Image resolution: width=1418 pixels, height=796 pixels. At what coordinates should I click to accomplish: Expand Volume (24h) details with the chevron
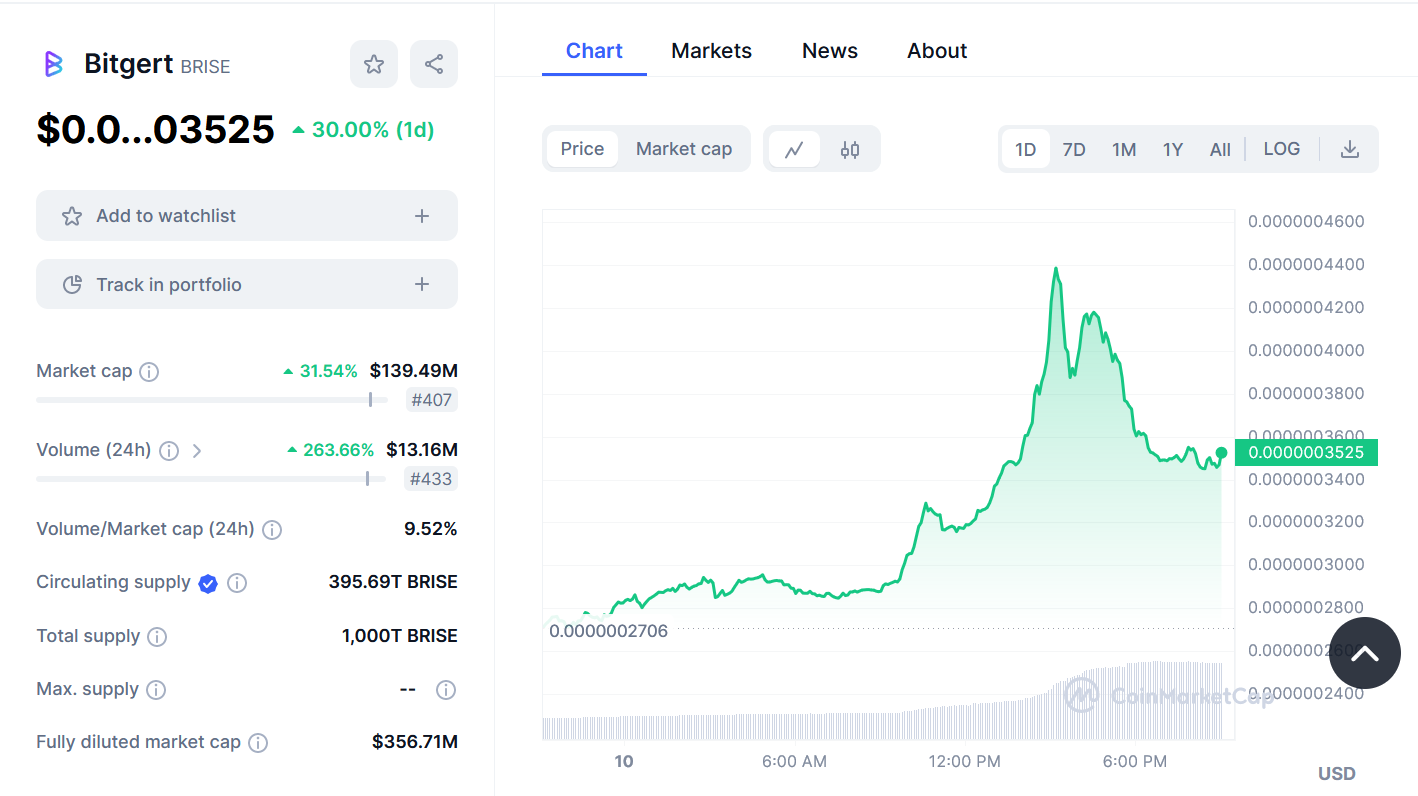click(197, 451)
